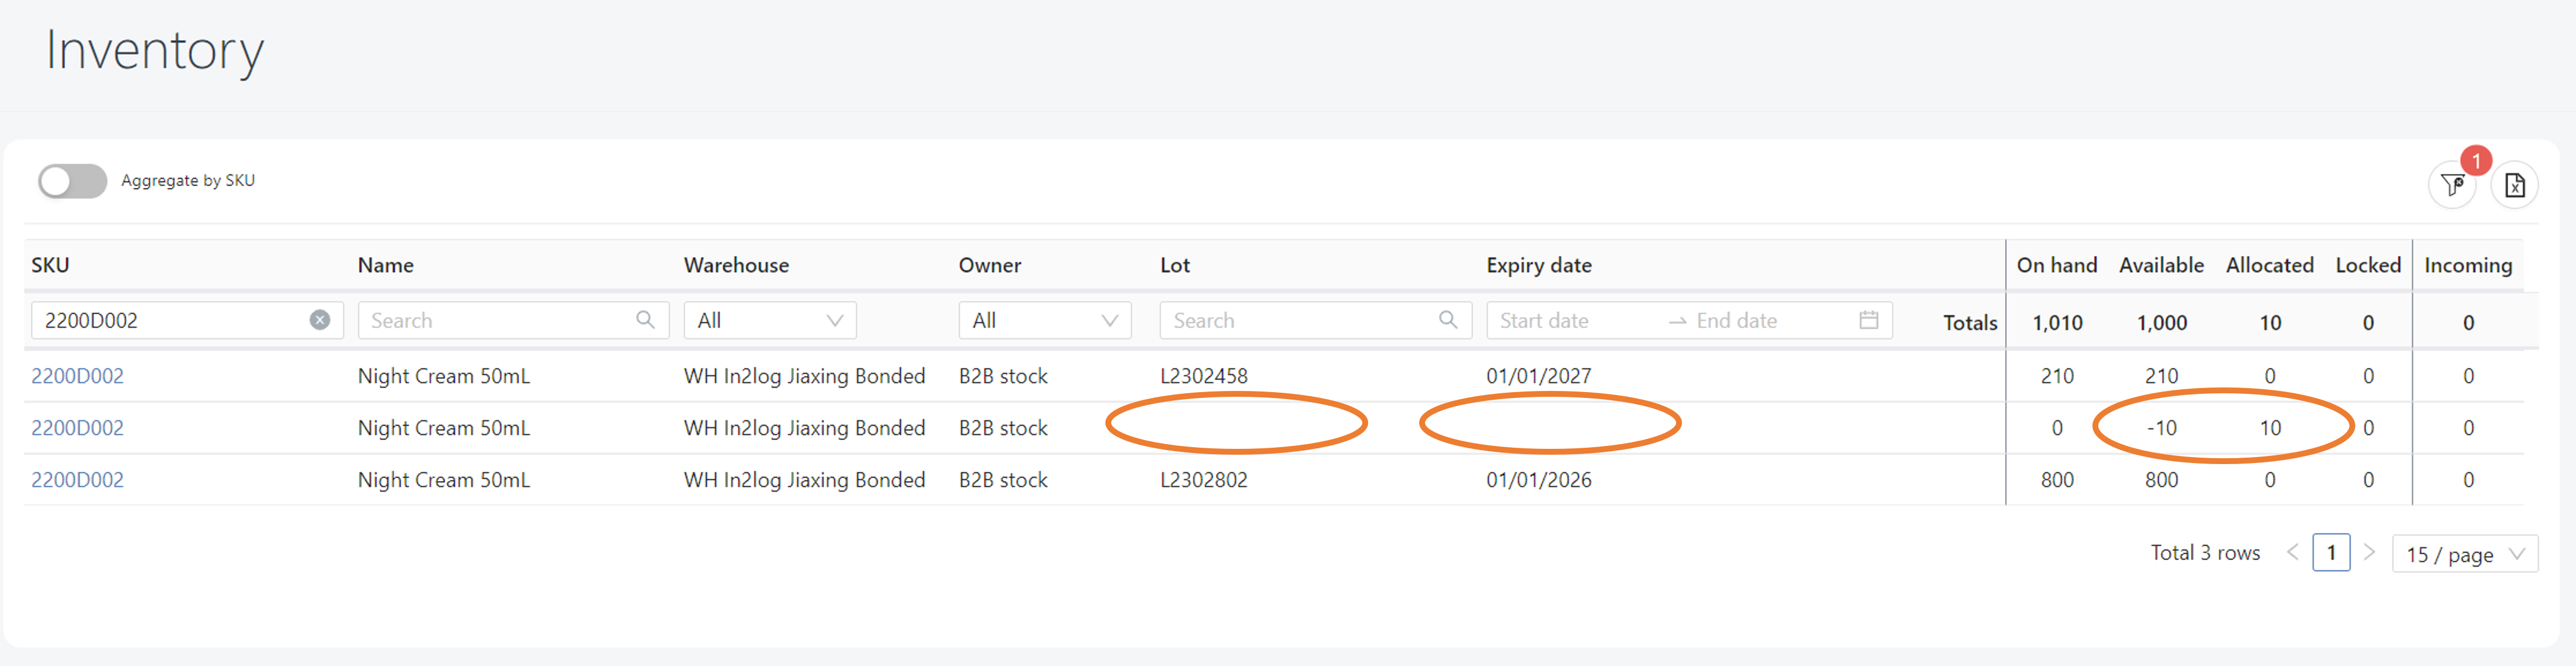Open the filter icon with red badge

click(2452, 185)
